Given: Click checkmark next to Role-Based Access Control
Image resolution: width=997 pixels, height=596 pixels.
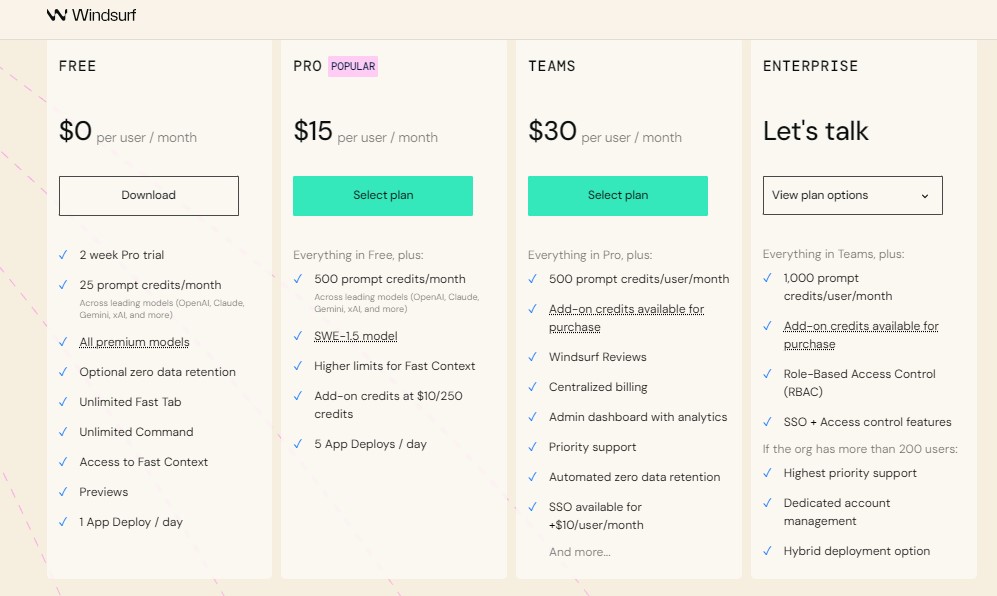Looking at the screenshot, I should [x=768, y=374].
